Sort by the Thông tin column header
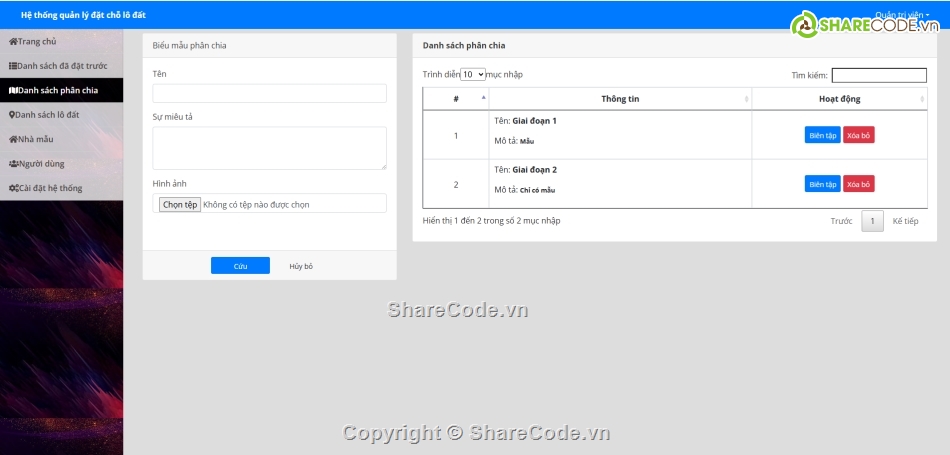 [620, 99]
